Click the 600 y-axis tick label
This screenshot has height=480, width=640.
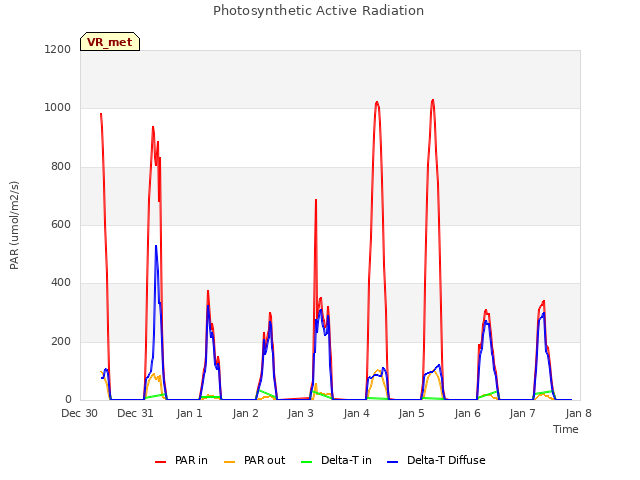(x=61, y=224)
